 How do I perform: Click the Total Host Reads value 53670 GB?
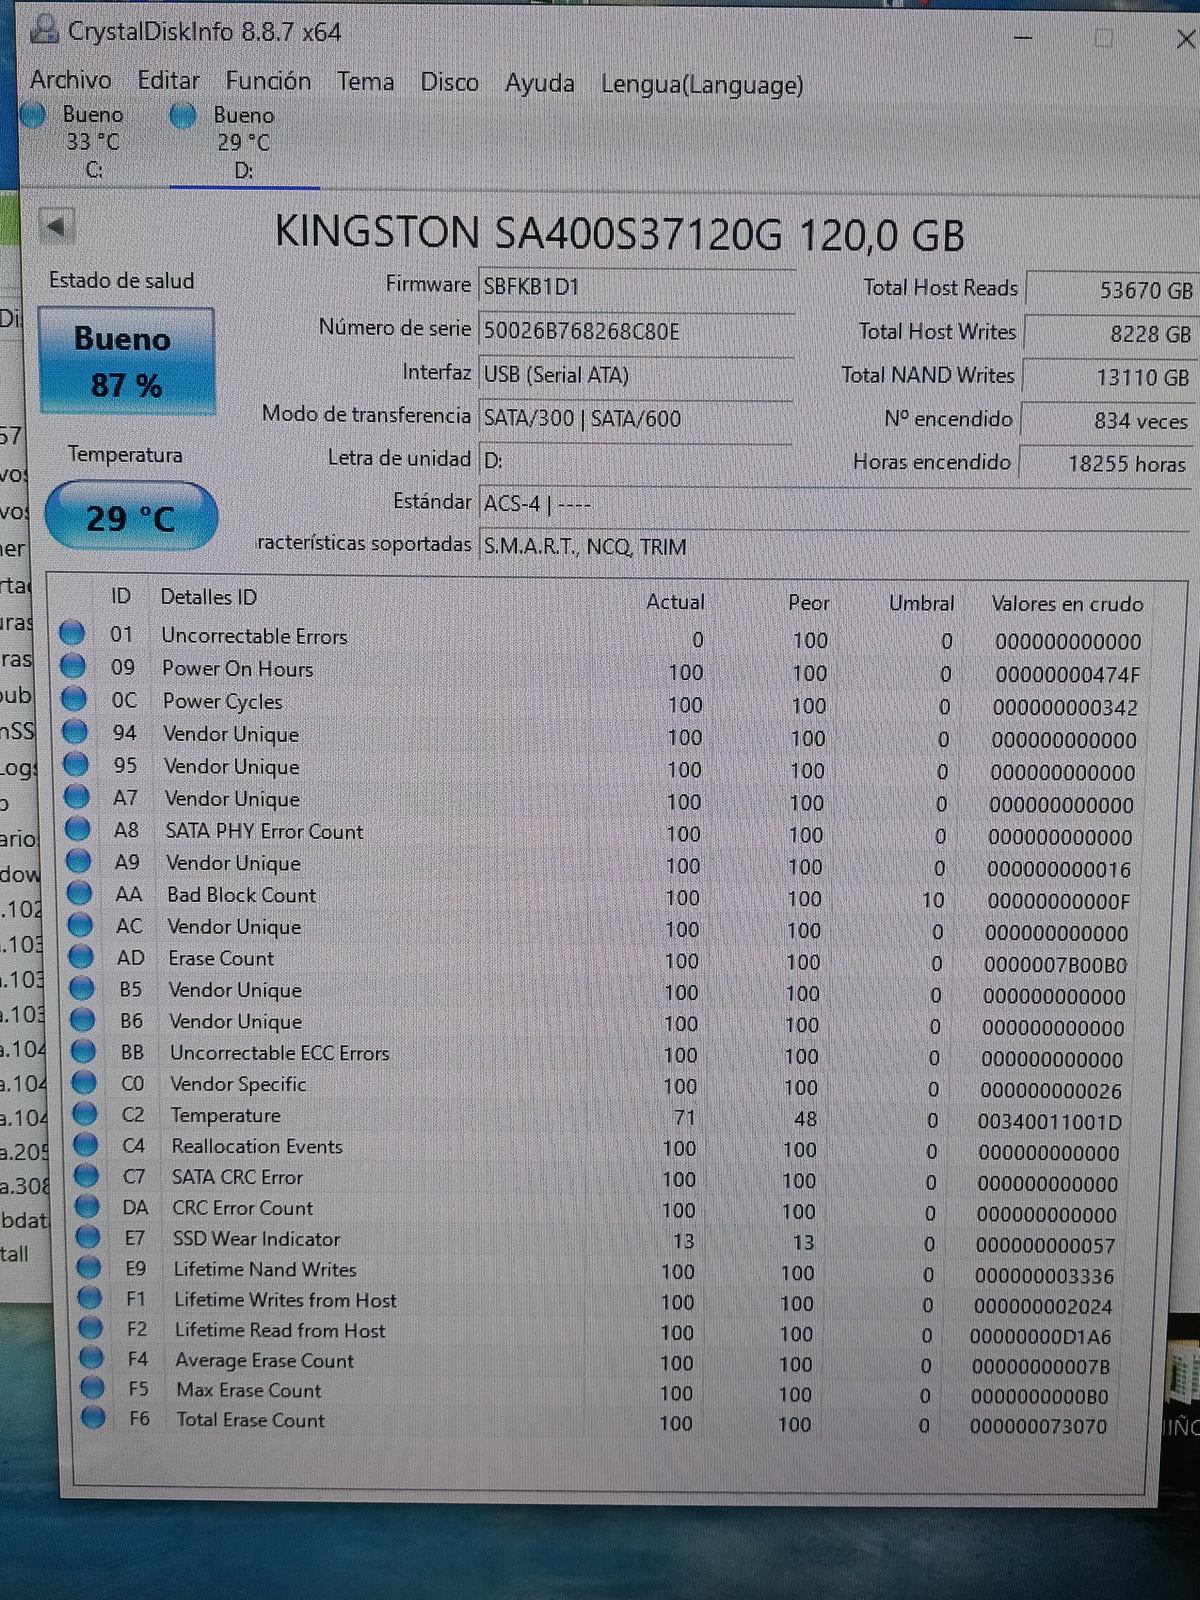1112,290
